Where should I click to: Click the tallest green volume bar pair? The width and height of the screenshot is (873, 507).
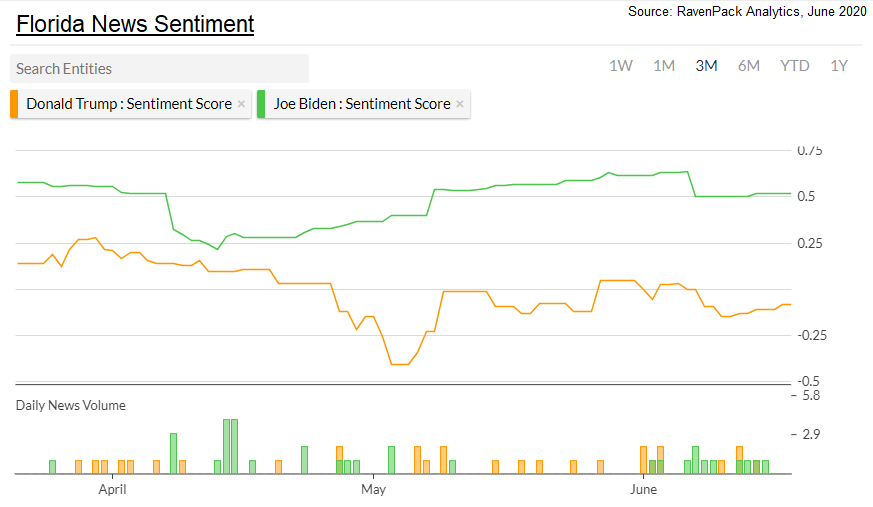231,446
